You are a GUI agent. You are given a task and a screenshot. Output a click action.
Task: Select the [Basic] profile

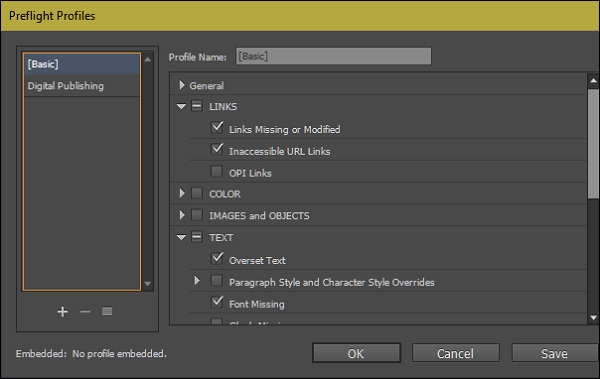click(82, 64)
